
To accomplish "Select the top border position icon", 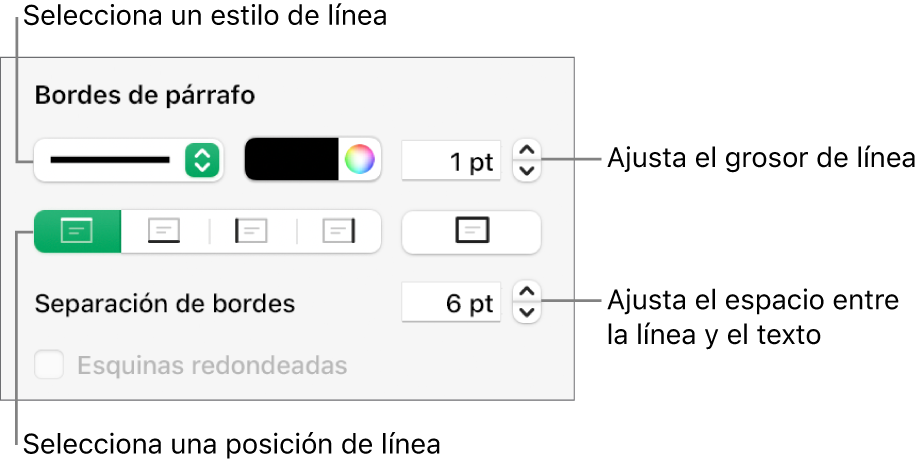I will [77, 230].
